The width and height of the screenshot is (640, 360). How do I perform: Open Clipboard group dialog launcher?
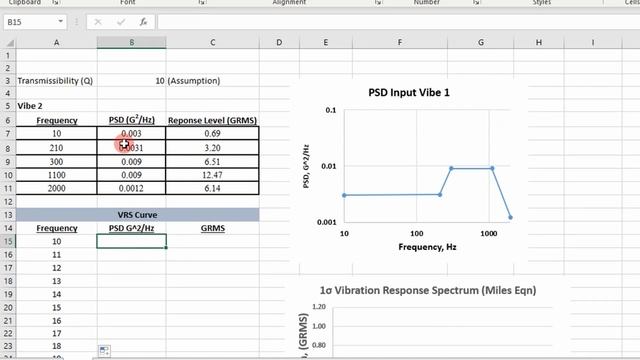point(56,2)
